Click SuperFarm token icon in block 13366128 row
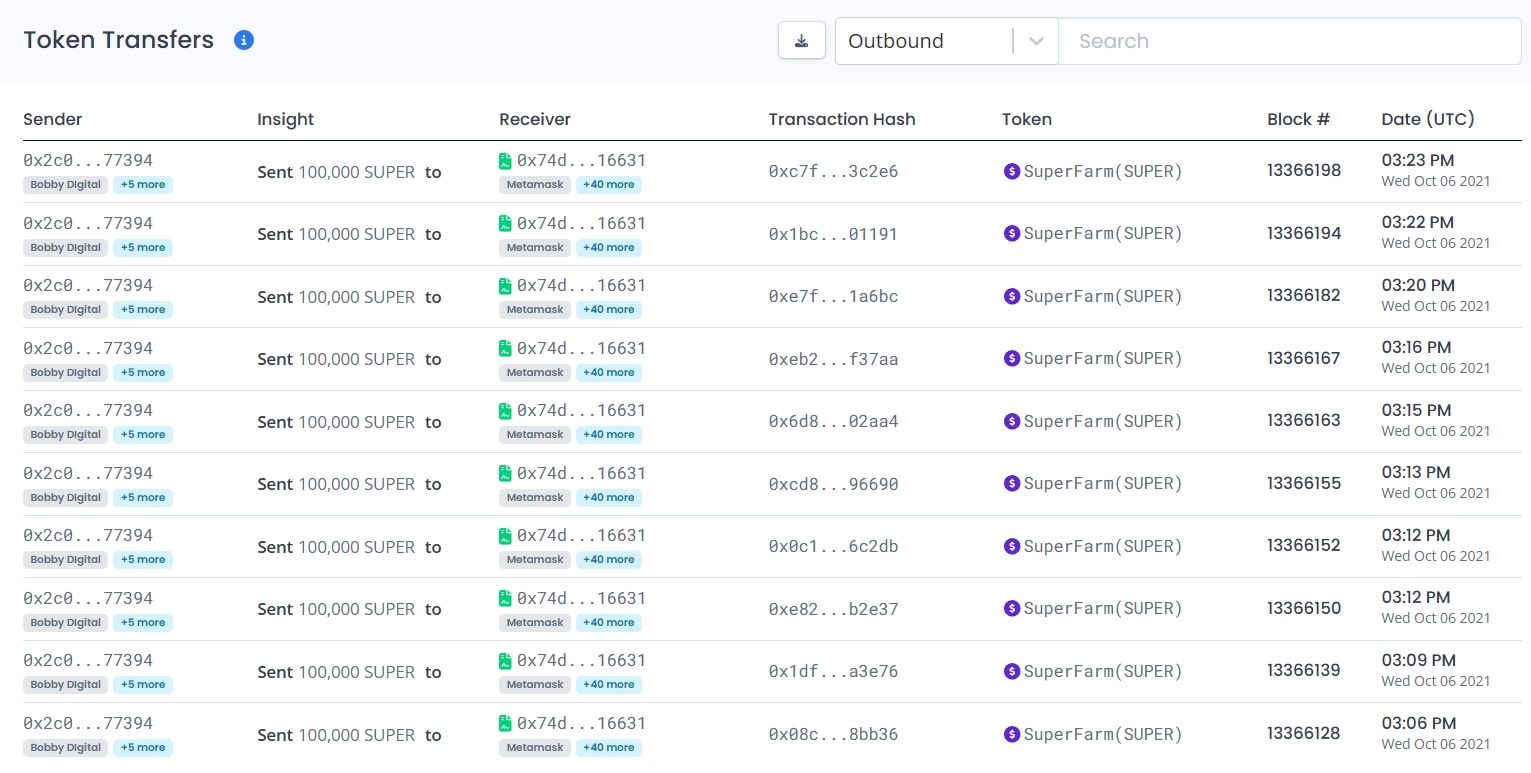Image resolution: width=1531 pixels, height=773 pixels. (x=1011, y=734)
